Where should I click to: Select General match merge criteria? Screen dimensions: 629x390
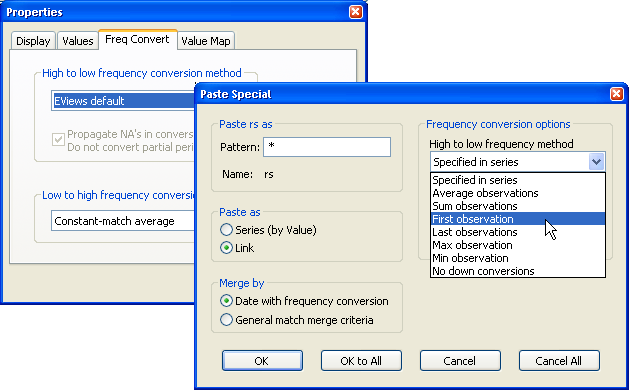(x=226, y=320)
